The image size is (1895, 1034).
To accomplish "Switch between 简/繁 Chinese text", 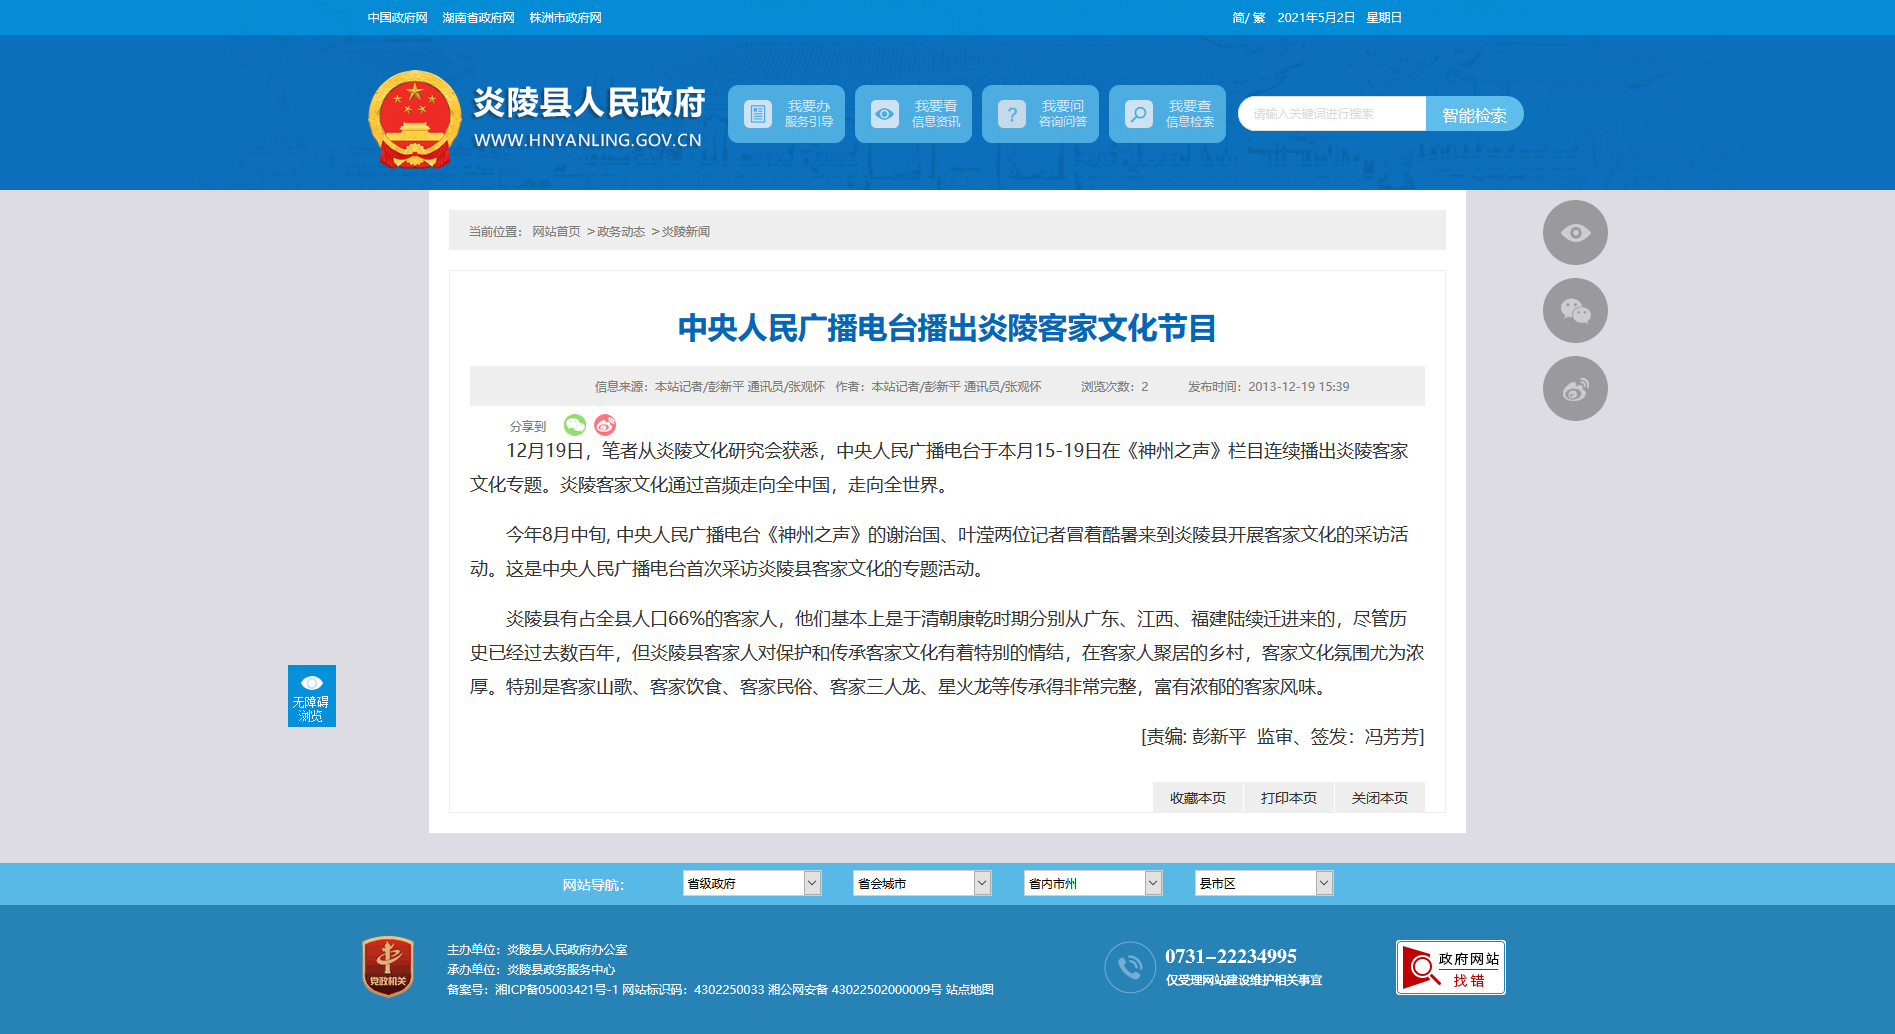I will coord(1248,18).
